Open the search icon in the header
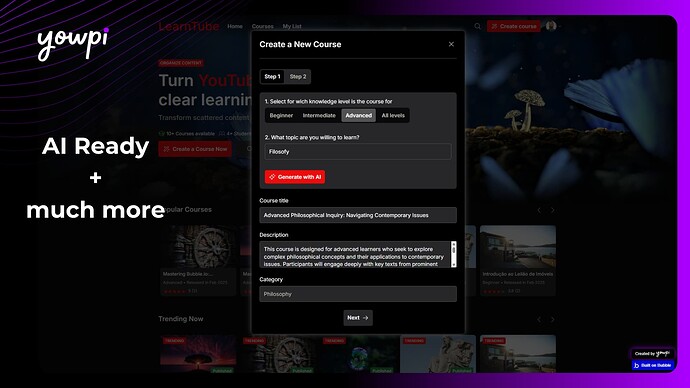Viewport: 690px width, 388px height. (477, 26)
